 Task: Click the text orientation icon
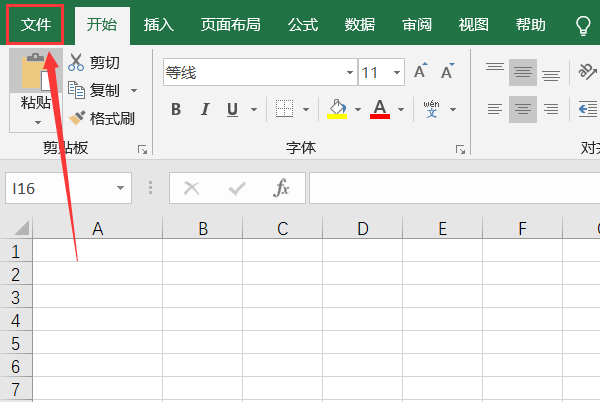click(587, 72)
